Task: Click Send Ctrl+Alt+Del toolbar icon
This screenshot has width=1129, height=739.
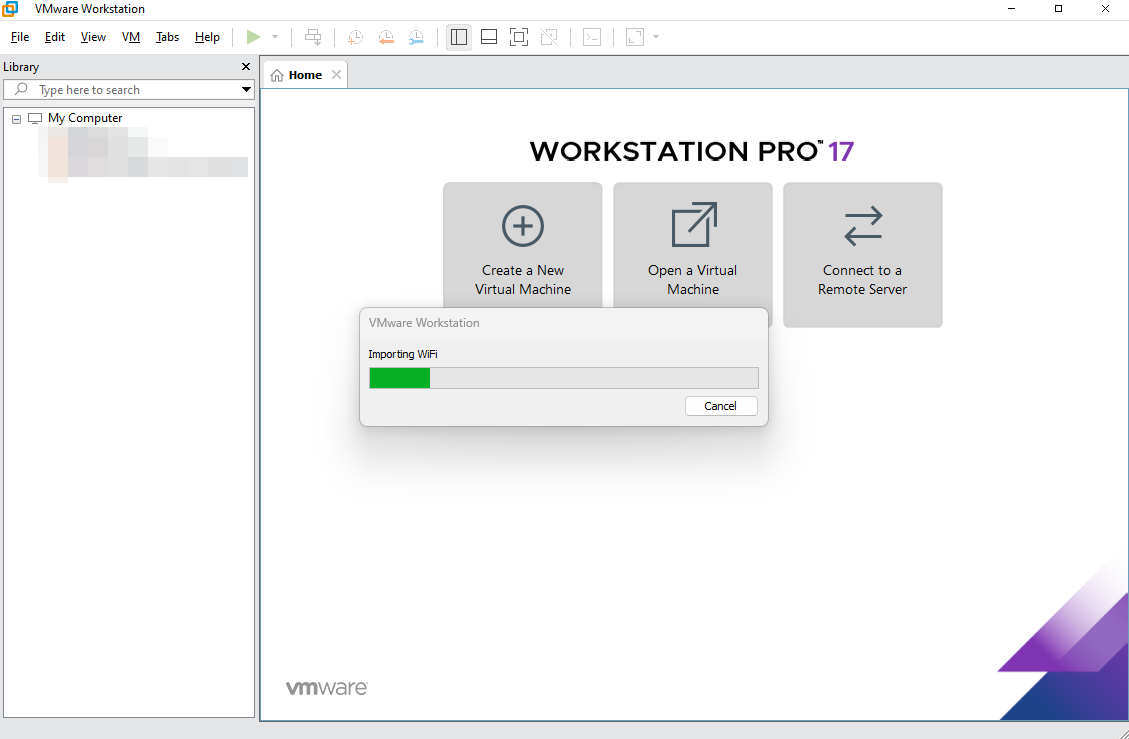Action: (x=312, y=37)
